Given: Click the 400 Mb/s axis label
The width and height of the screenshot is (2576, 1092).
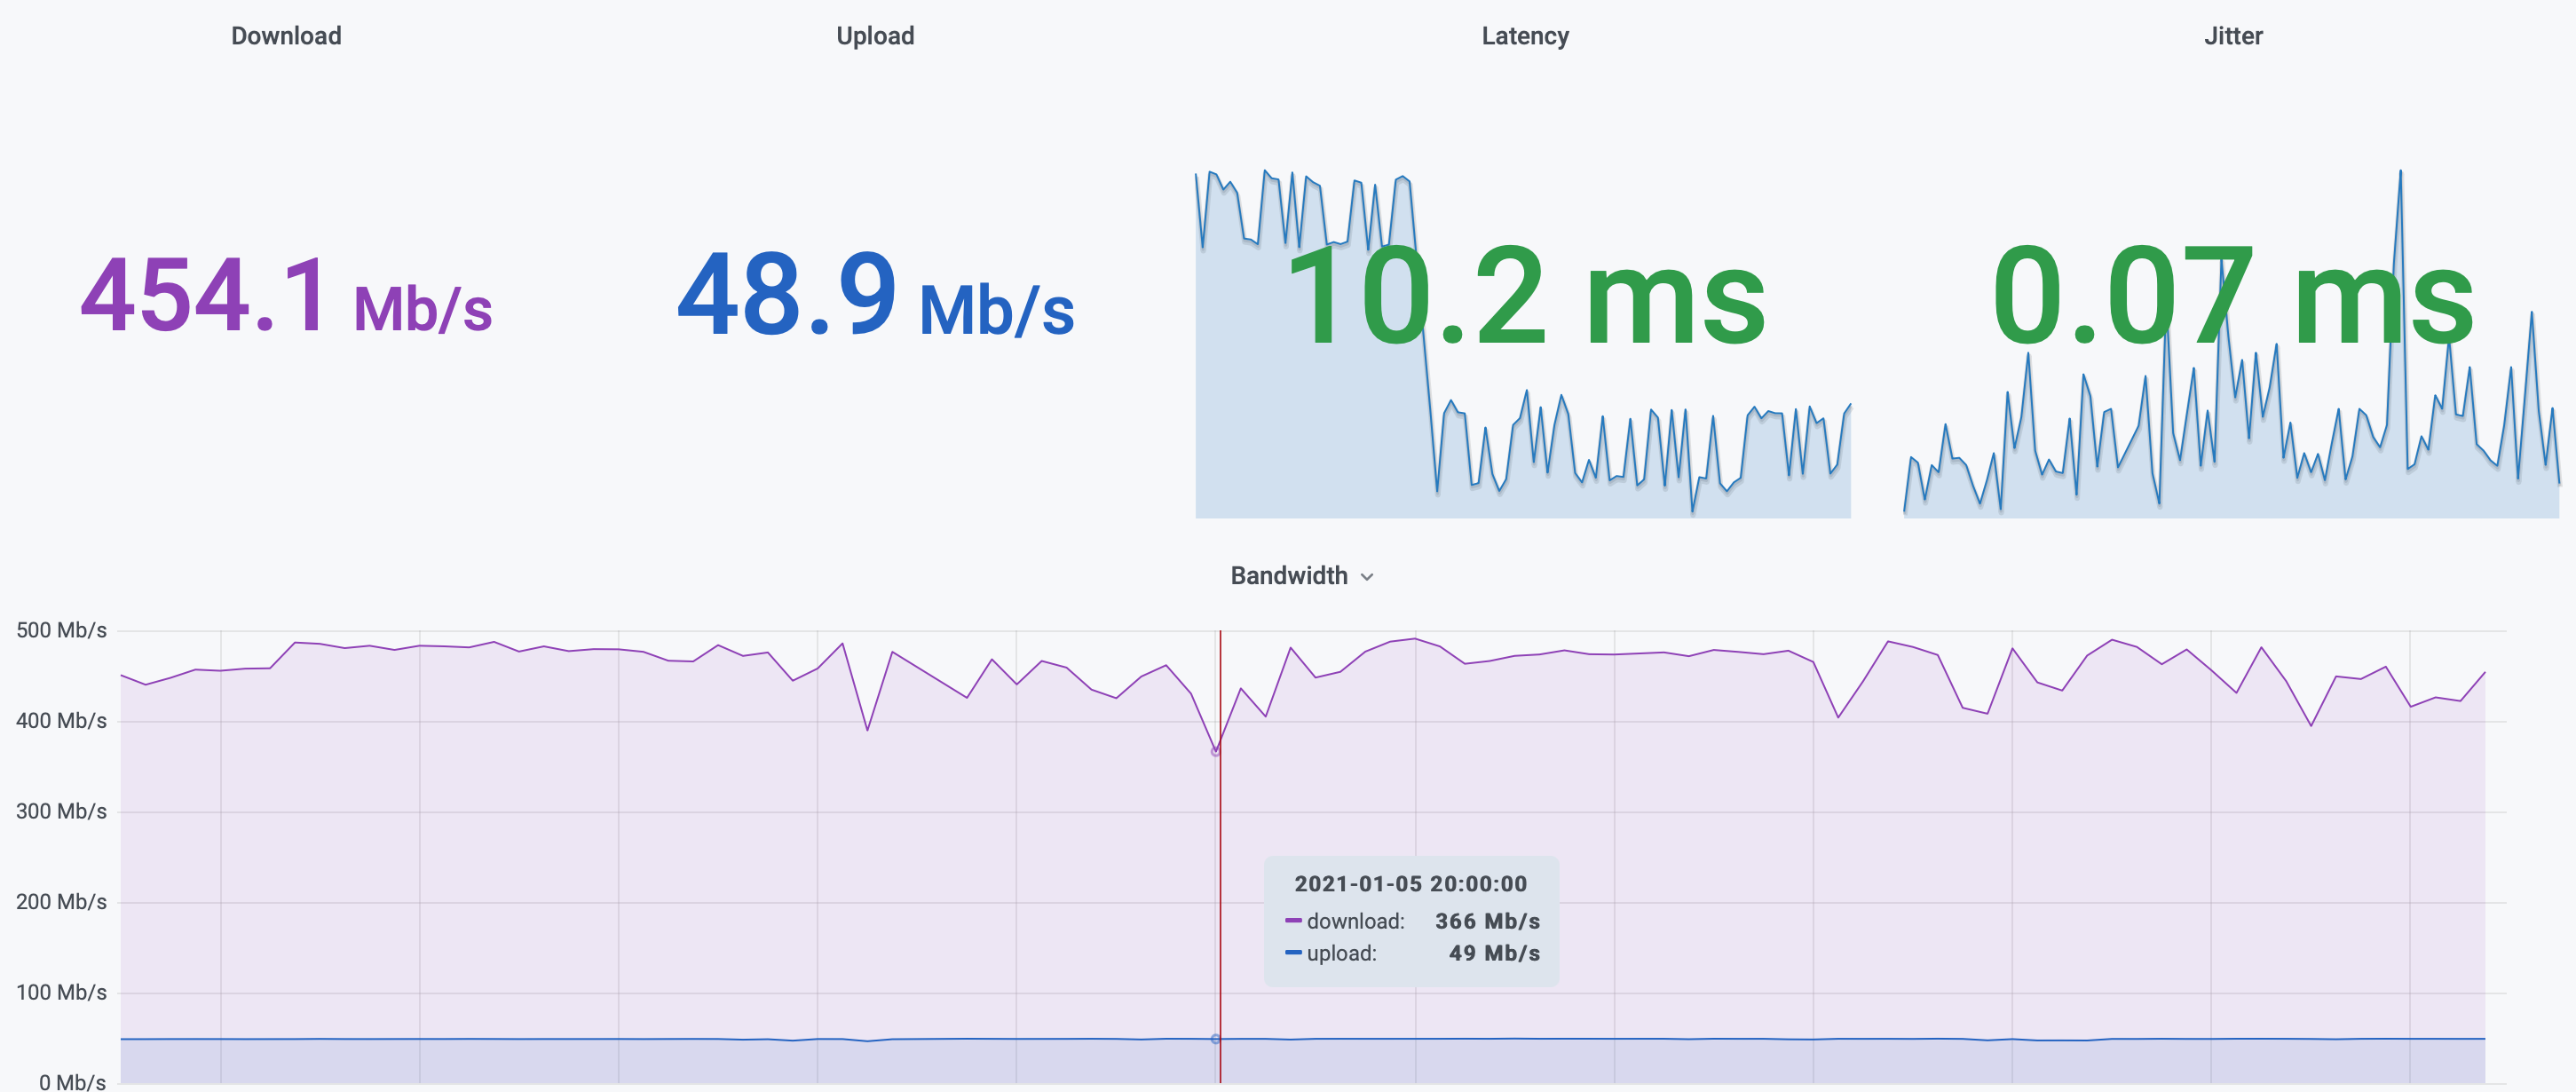Looking at the screenshot, I should coord(61,720).
